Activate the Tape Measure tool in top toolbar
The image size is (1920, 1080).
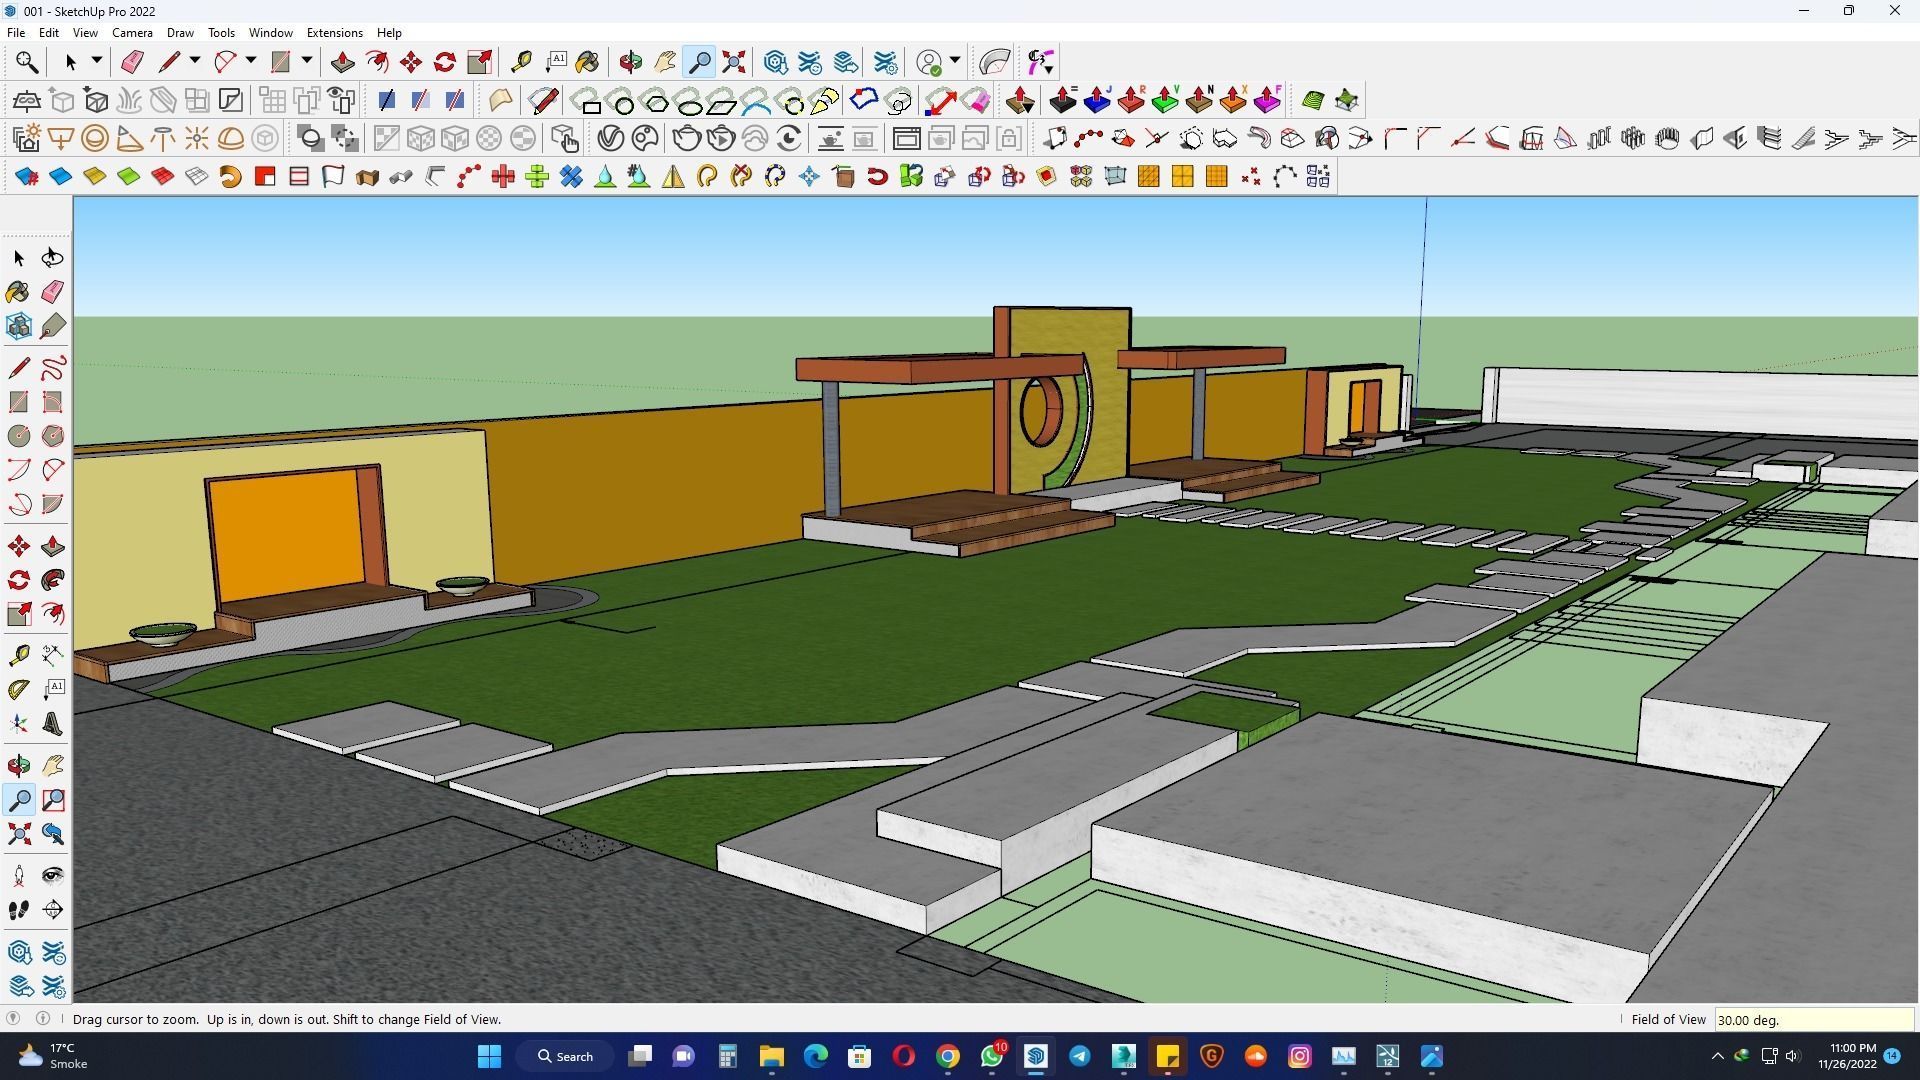click(521, 62)
